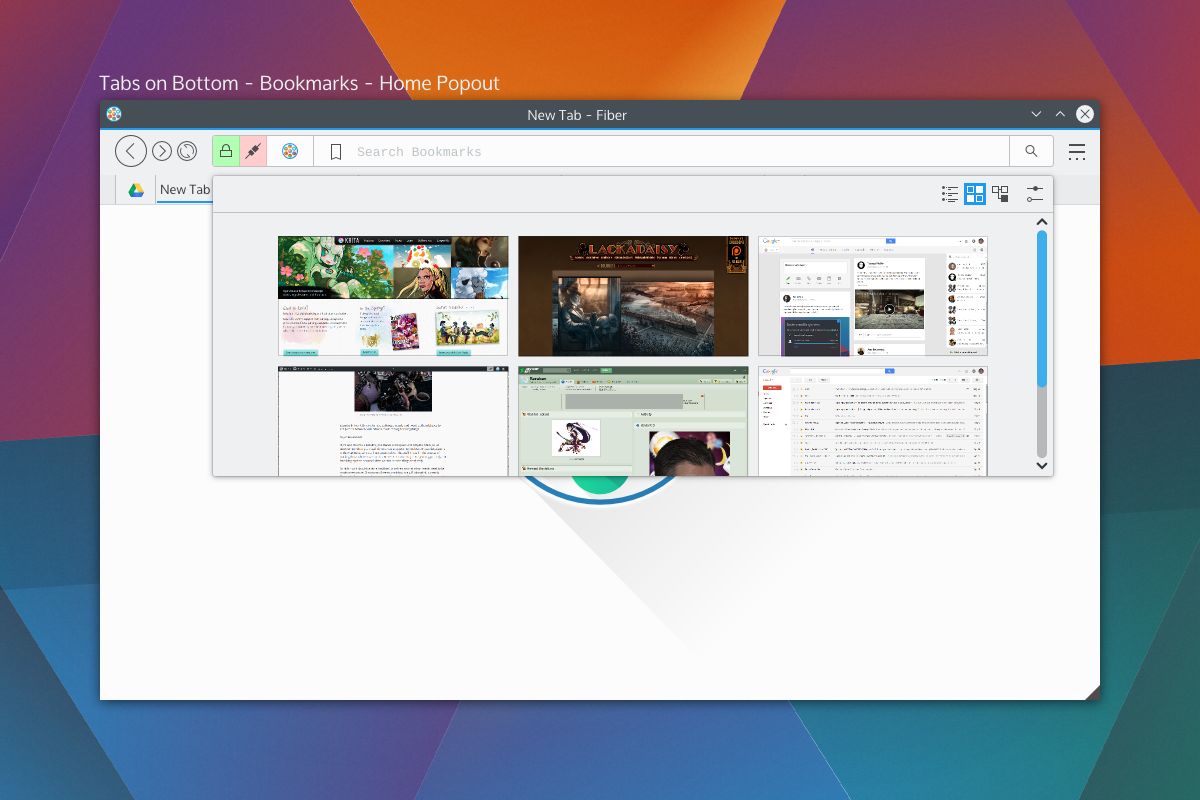Click the blue vertical scrollbar handle
1200x800 pixels.
click(1041, 309)
